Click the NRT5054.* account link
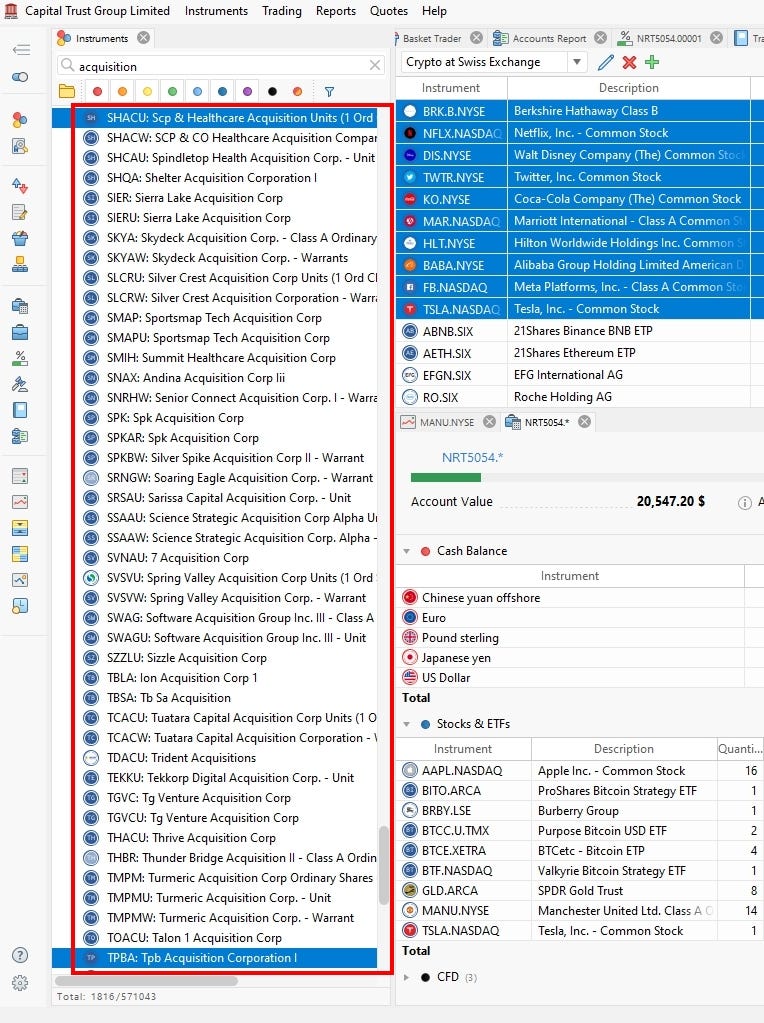This screenshot has width=764, height=1023. [x=472, y=457]
